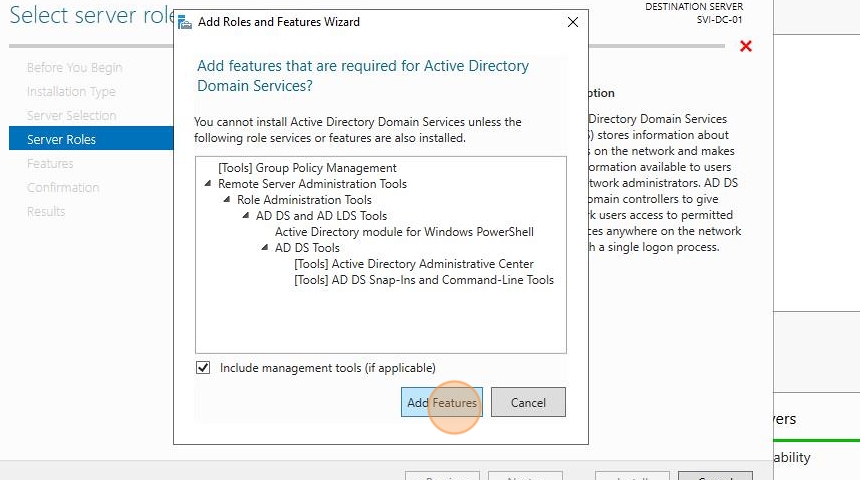860x480 pixels.
Task: Click SVI-DC-01 destination server name
Action: [720, 20]
